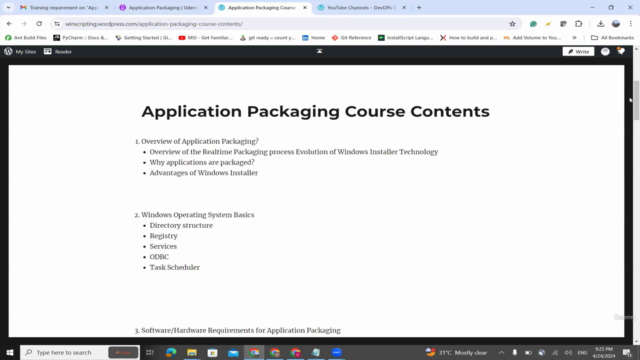
Task: Open Microsoft Store from the taskbar
Action: [213, 352]
